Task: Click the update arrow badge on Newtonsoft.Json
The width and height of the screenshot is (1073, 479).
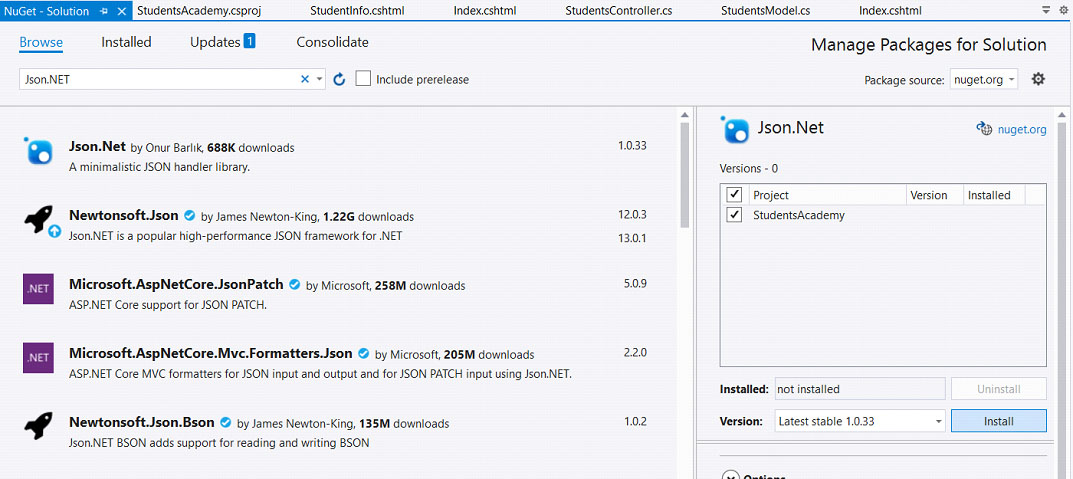Action: point(55,231)
